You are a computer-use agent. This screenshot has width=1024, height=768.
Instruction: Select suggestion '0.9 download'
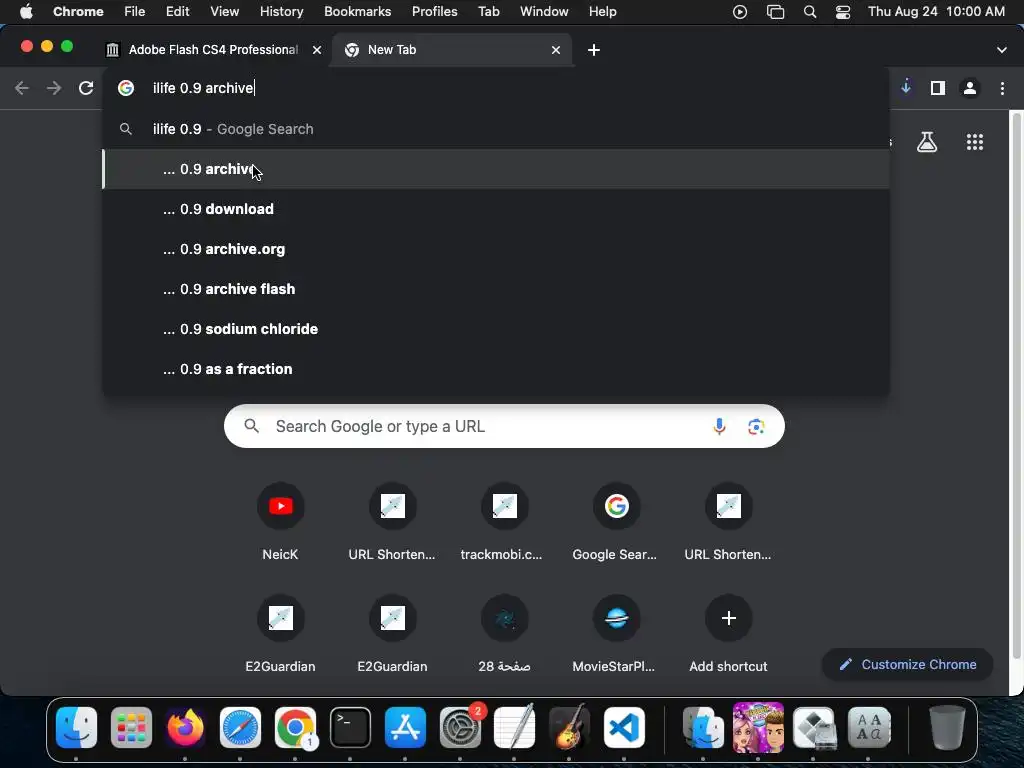496,209
